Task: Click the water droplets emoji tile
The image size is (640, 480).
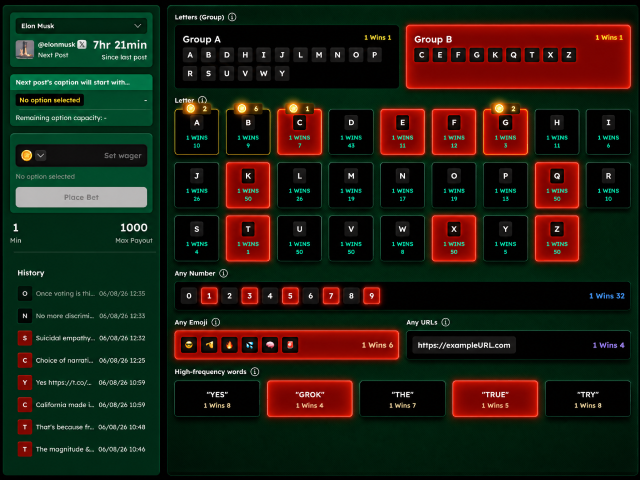Action: click(249, 345)
